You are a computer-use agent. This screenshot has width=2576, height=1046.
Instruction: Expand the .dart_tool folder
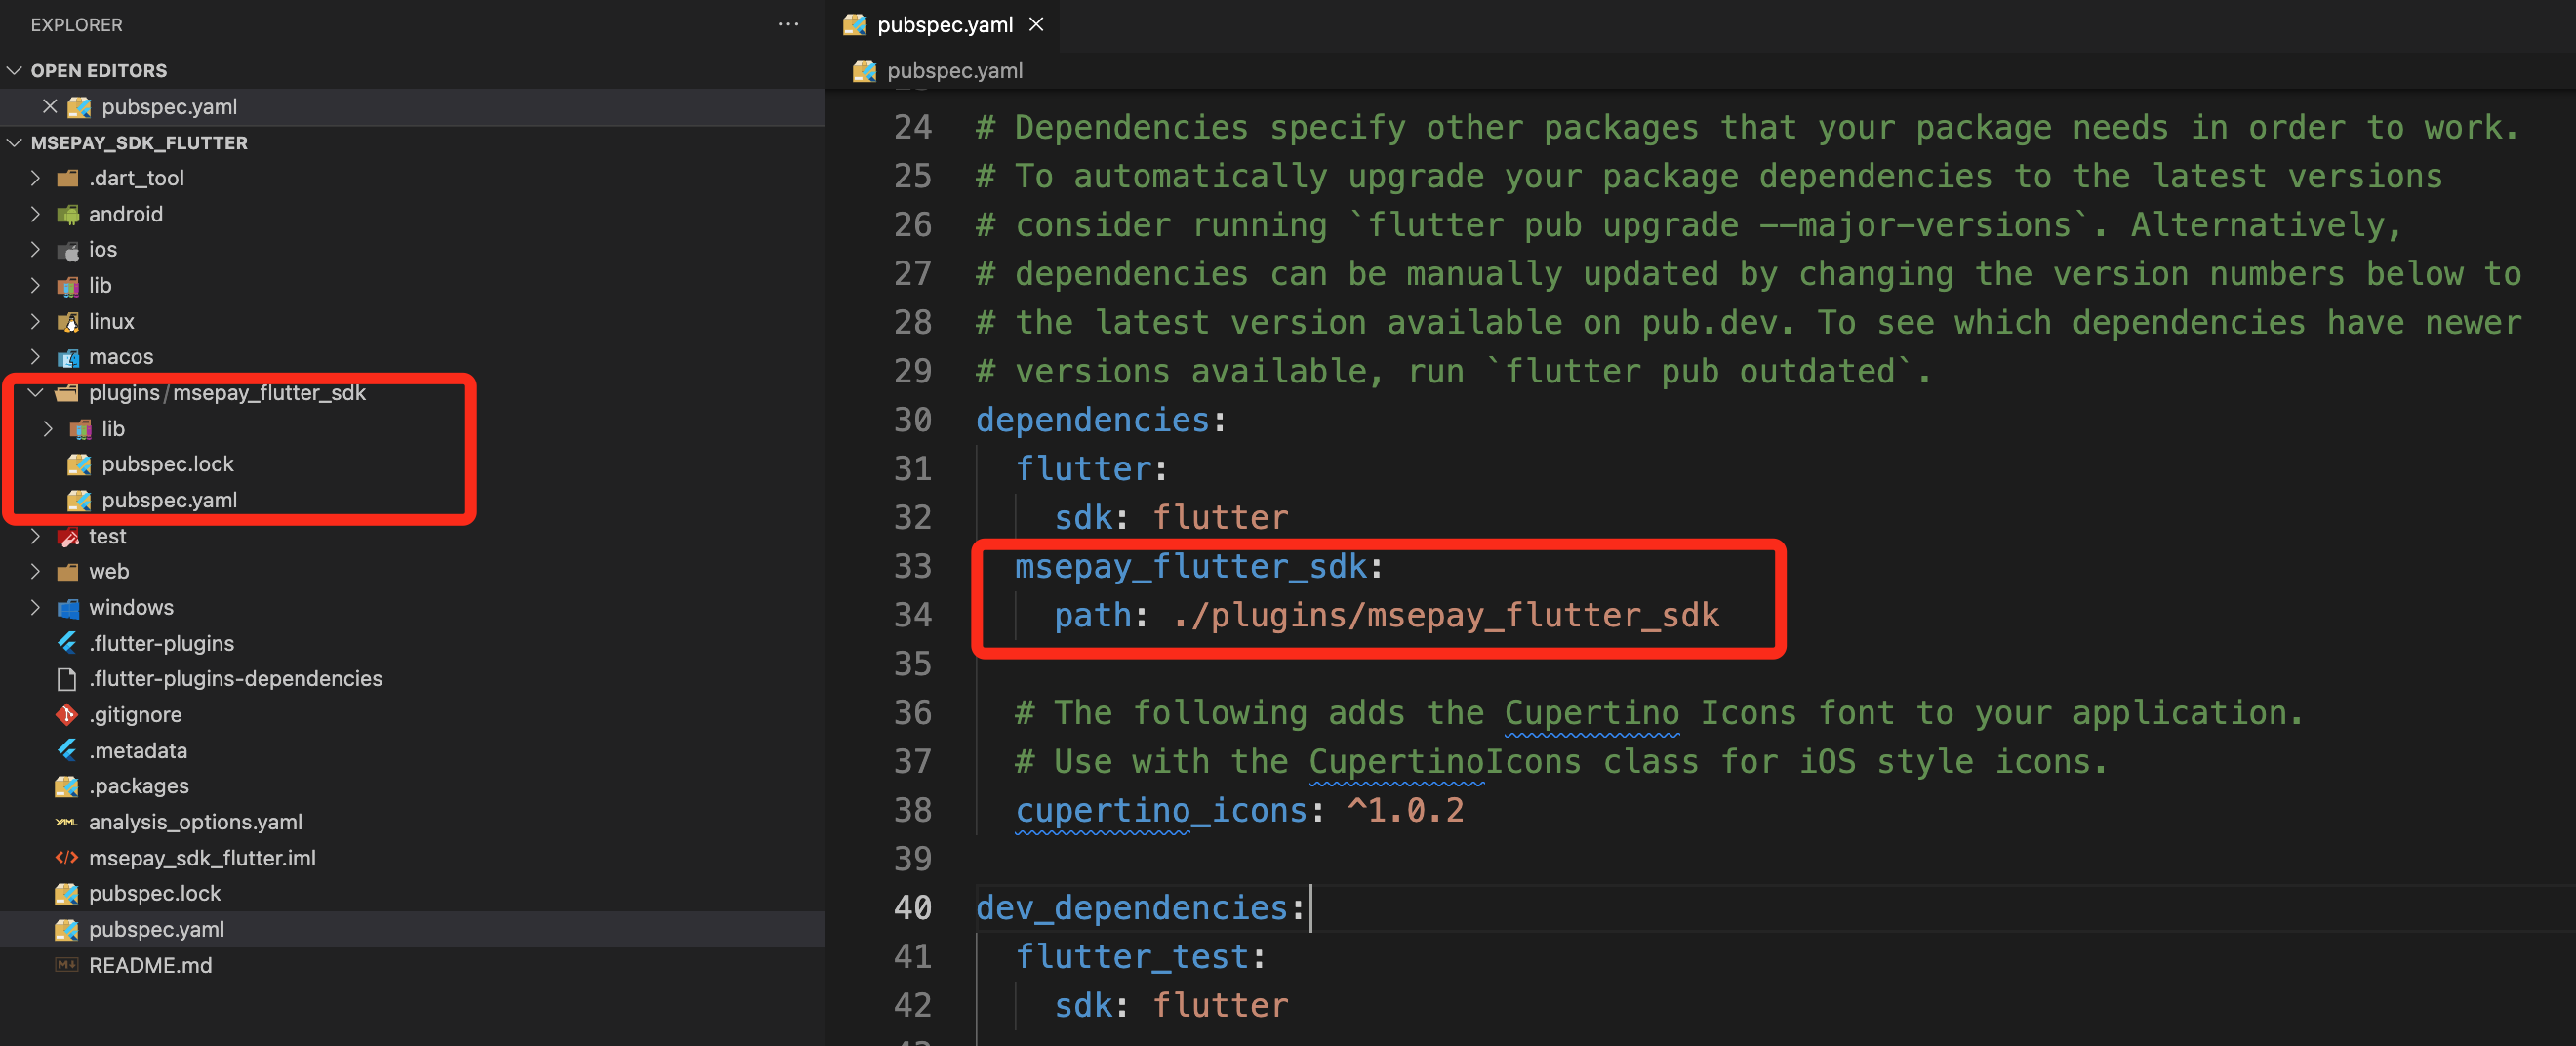[x=36, y=178]
